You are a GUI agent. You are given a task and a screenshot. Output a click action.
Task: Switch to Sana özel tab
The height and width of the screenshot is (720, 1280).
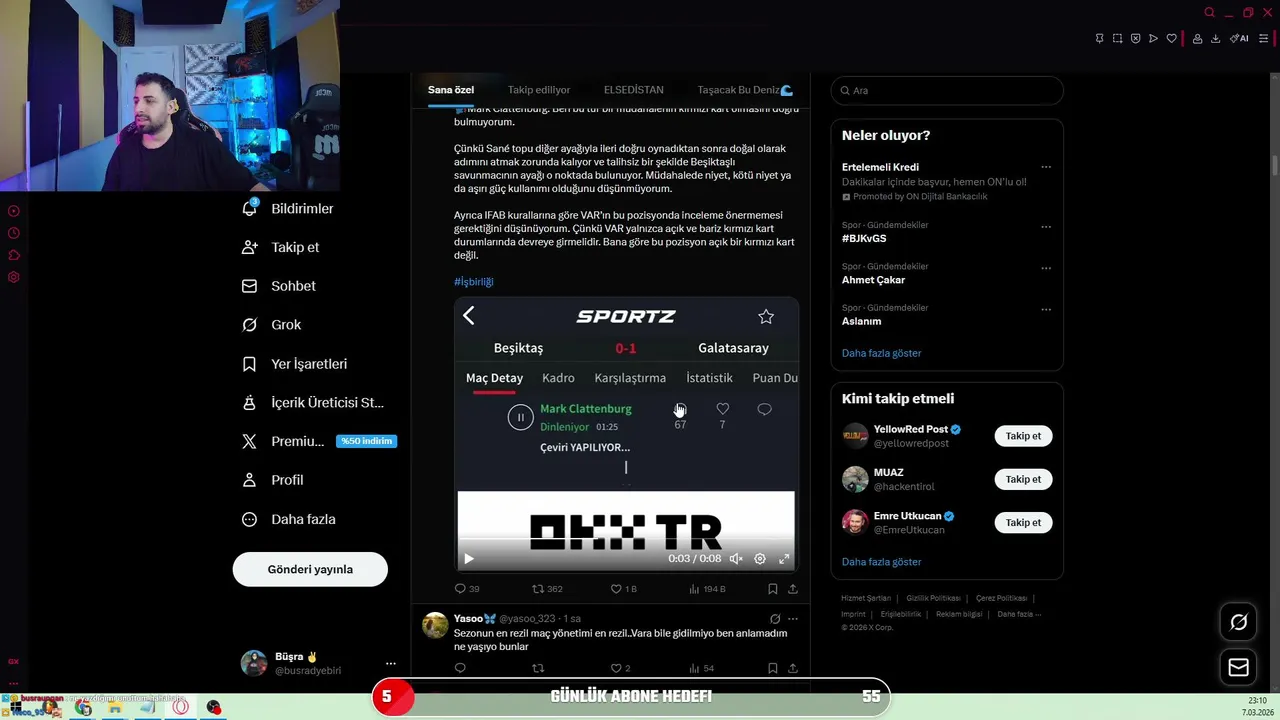(x=451, y=90)
